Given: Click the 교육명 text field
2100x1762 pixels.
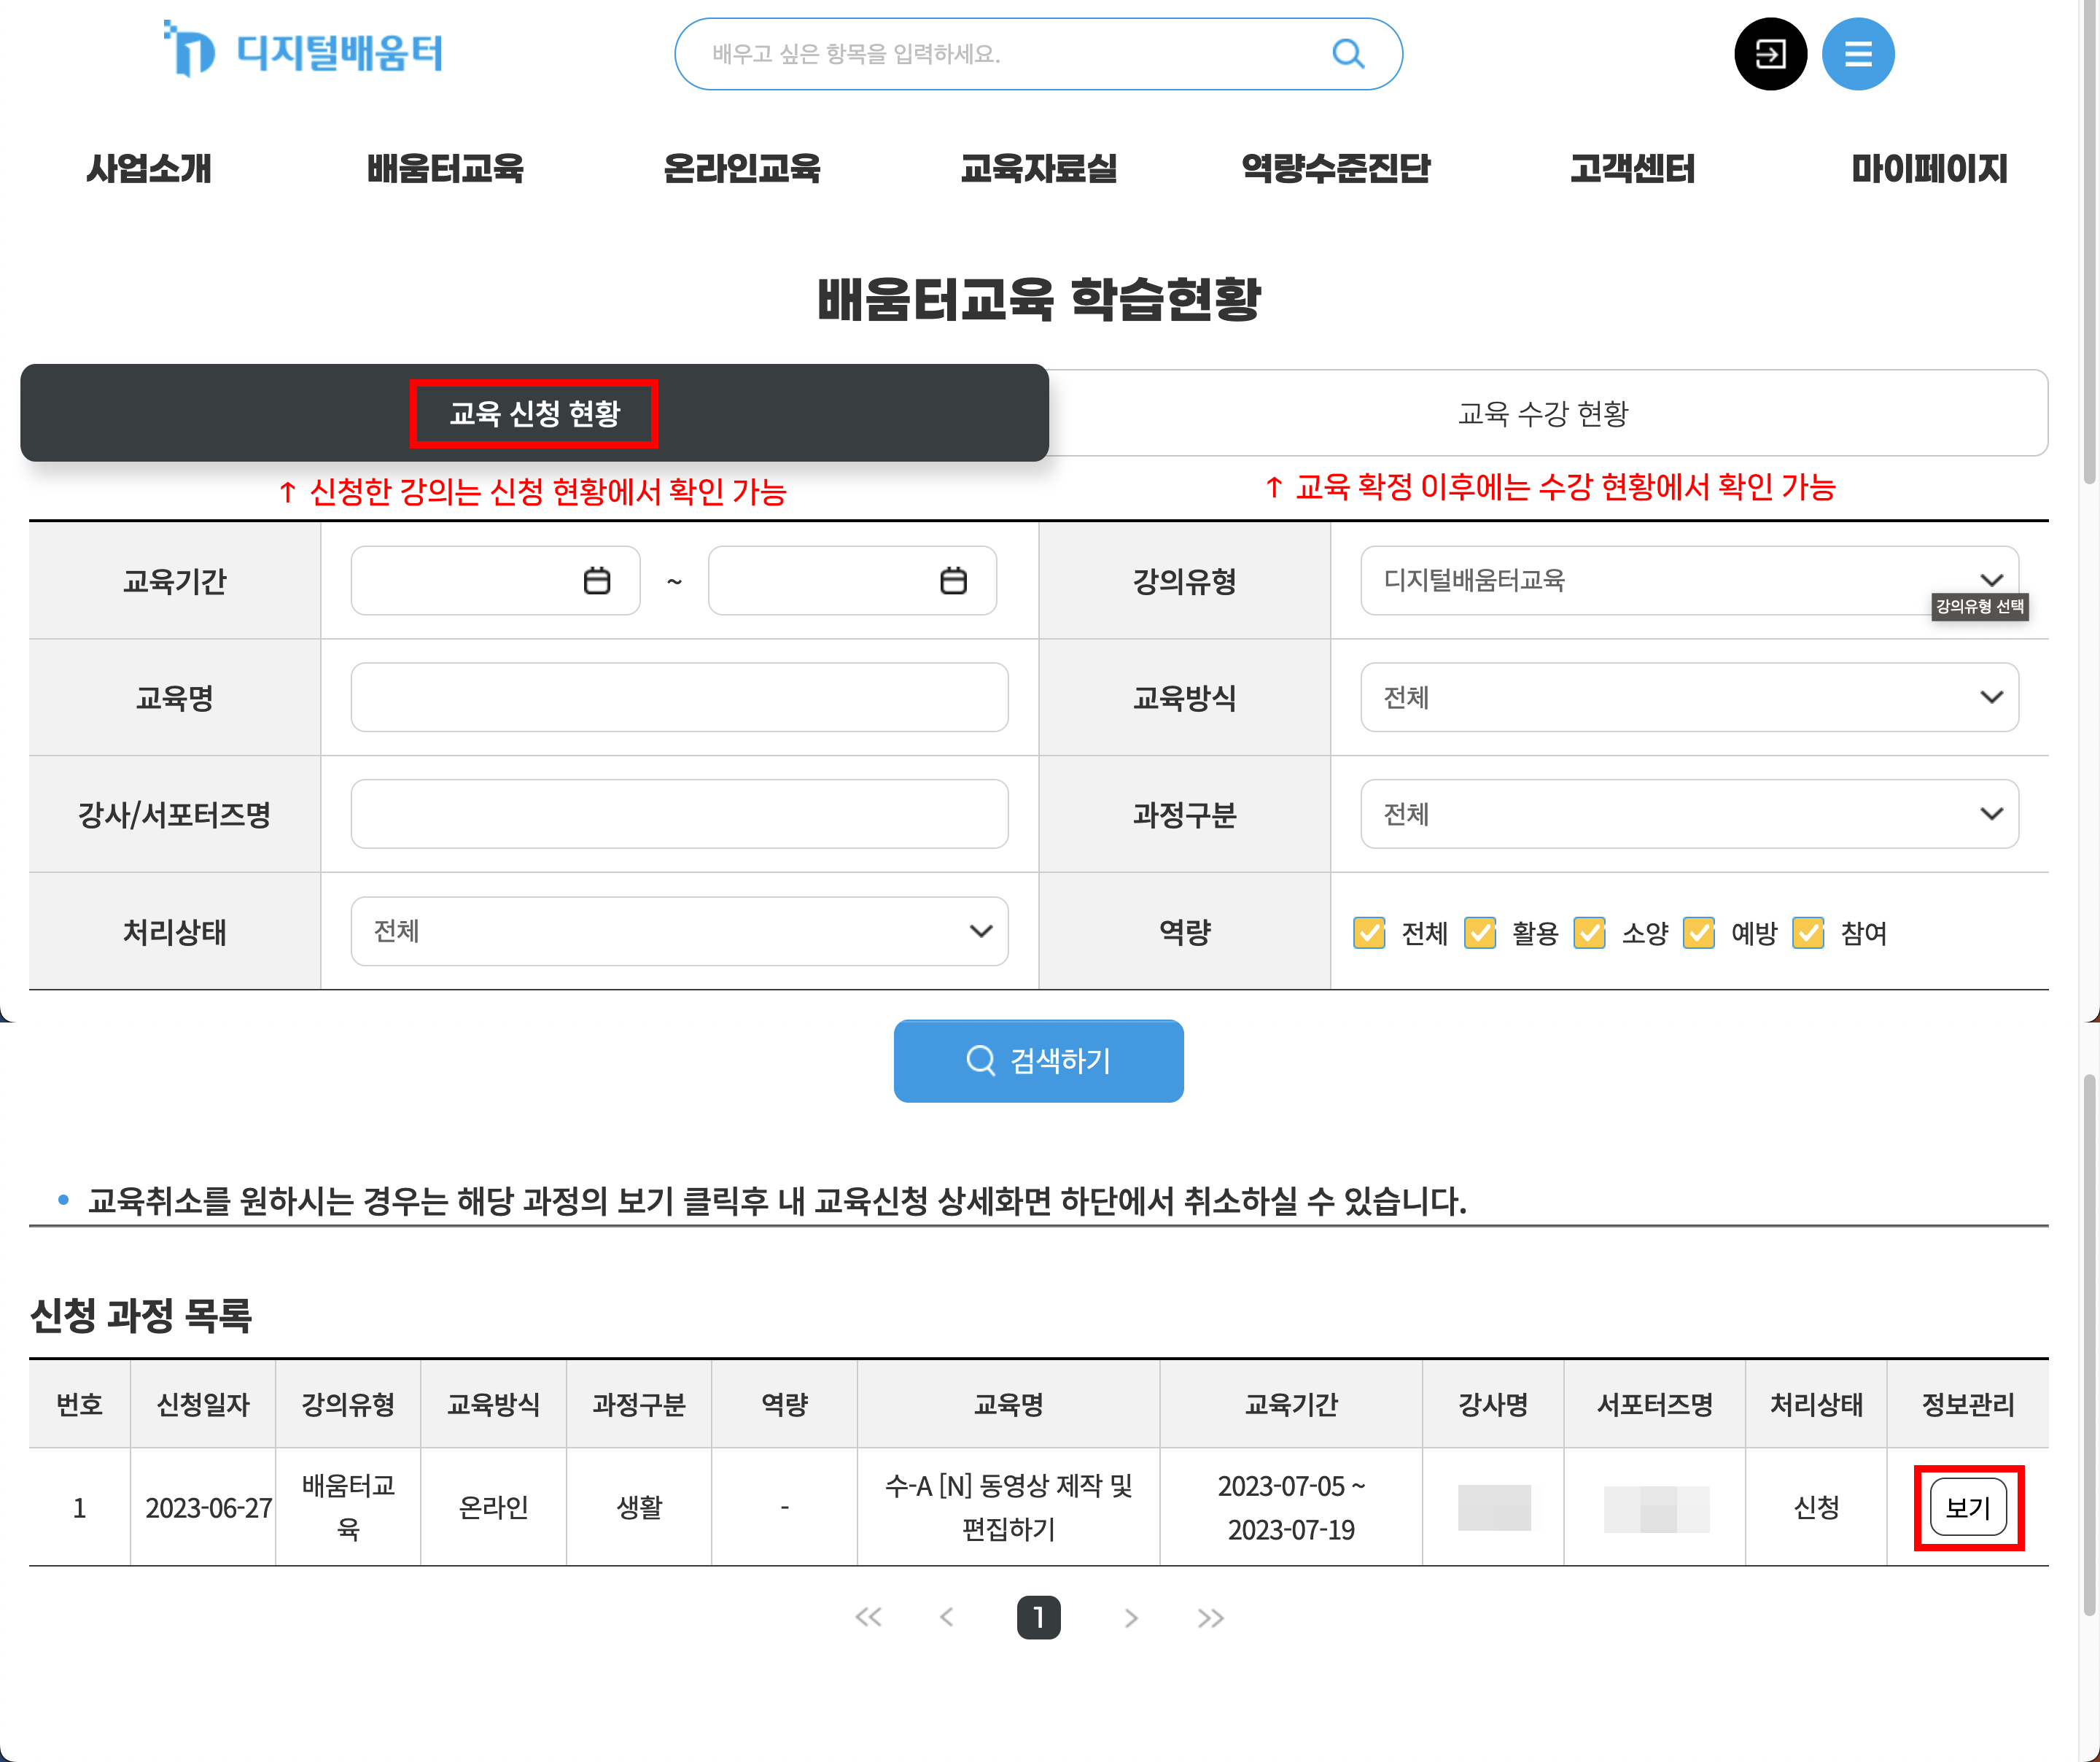Looking at the screenshot, I should (679, 697).
